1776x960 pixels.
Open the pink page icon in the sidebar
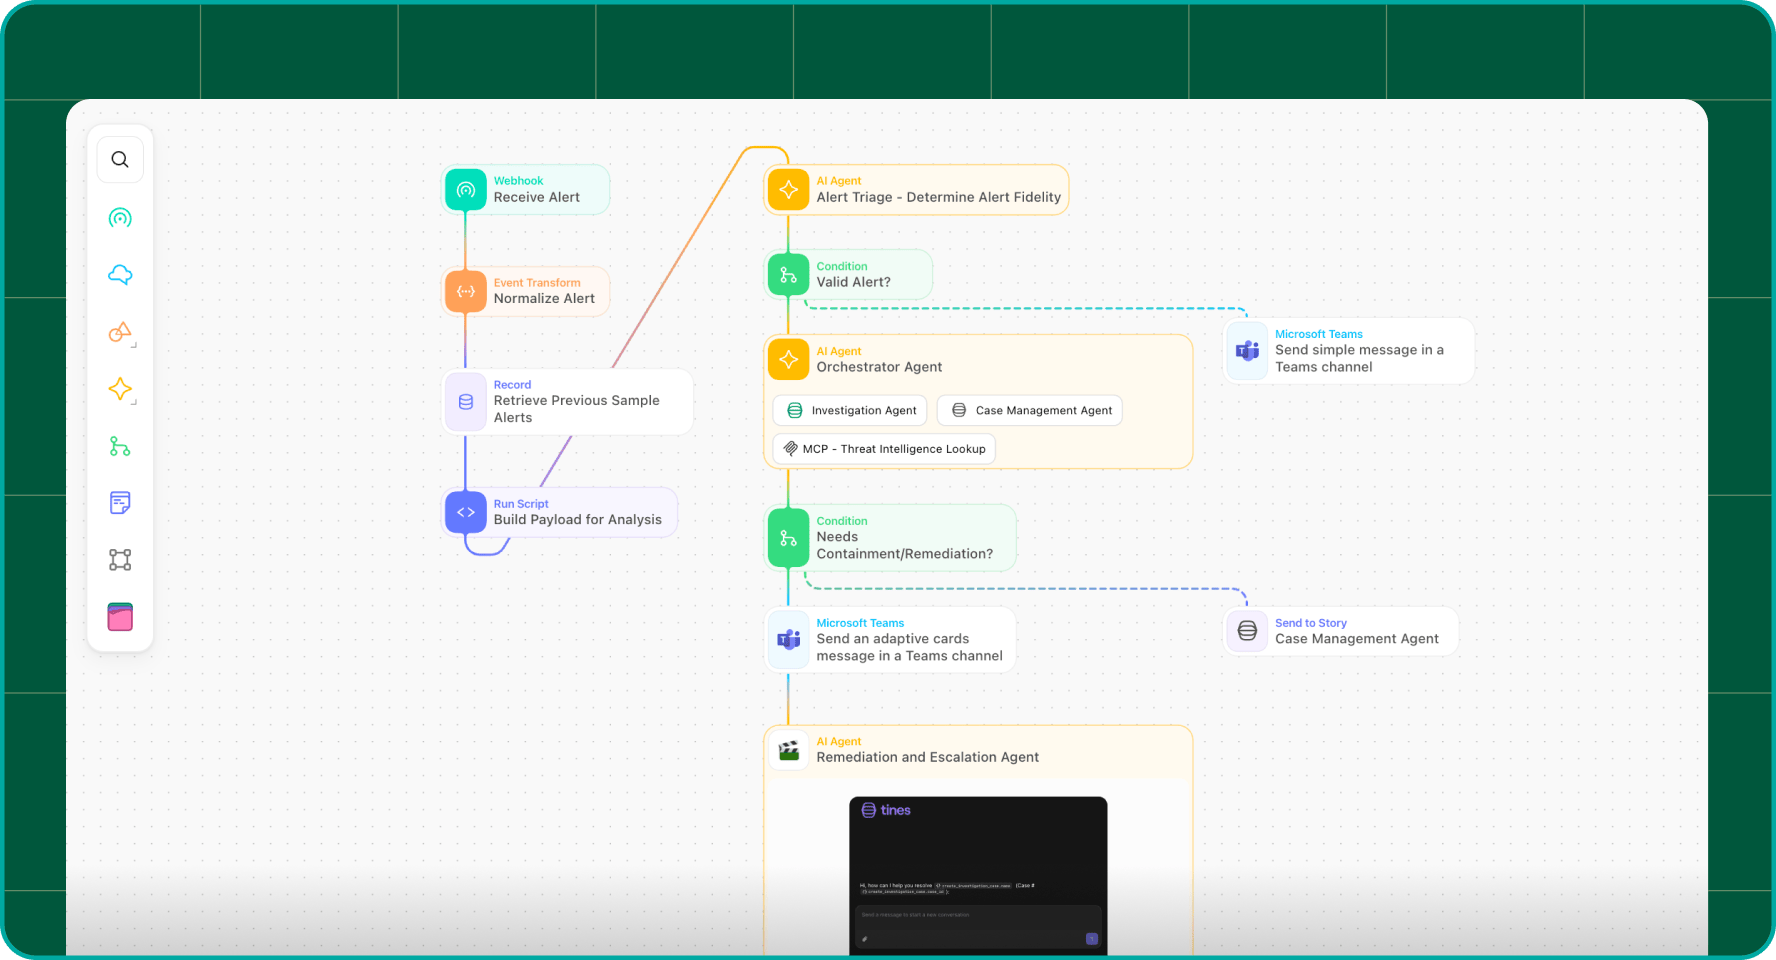click(120, 617)
